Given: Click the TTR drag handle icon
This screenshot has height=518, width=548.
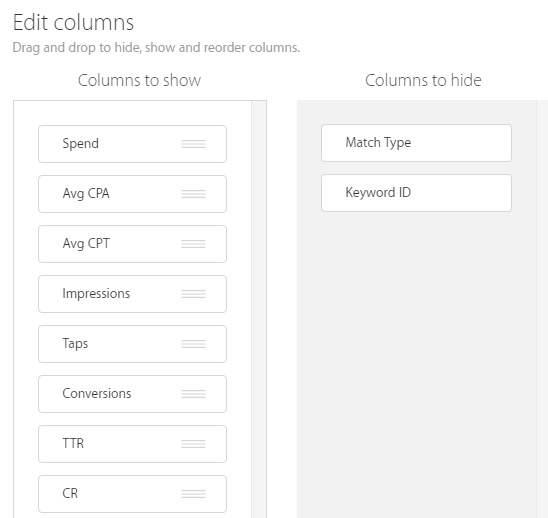Looking at the screenshot, I should (193, 444).
